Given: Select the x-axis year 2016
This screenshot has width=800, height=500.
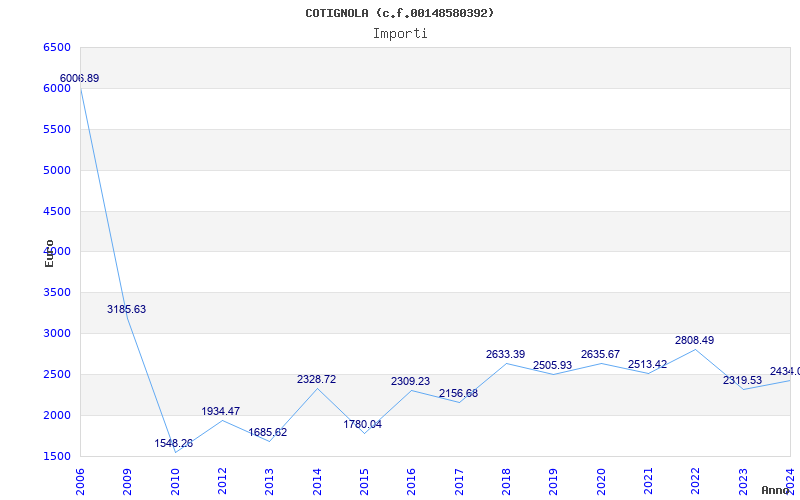Looking at the screenshot, I should click(412, 482).
